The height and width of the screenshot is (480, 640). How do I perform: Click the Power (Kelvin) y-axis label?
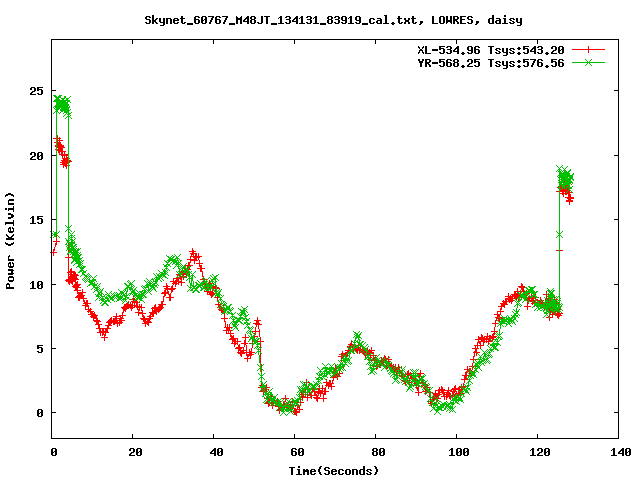coord(10,241)
